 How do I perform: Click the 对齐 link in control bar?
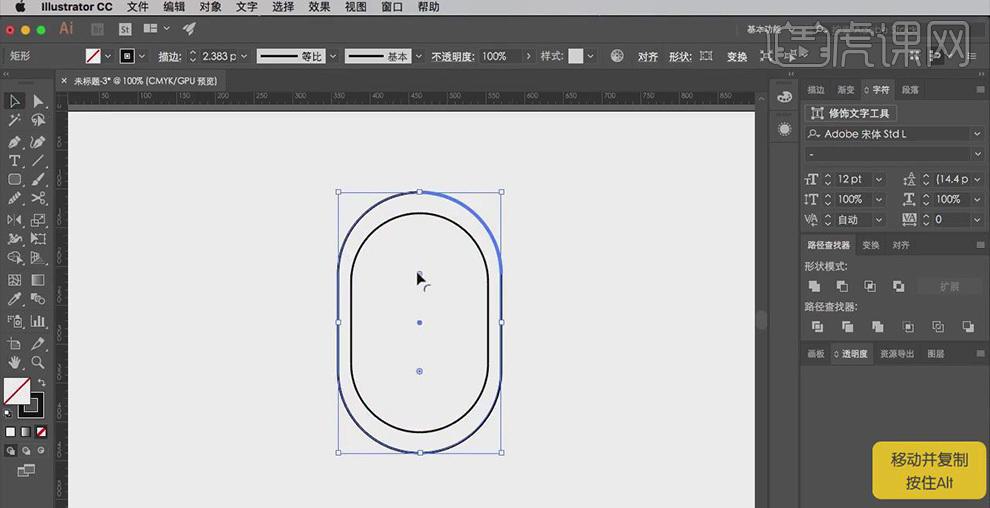pyautogui.click(x=648, y=57)
